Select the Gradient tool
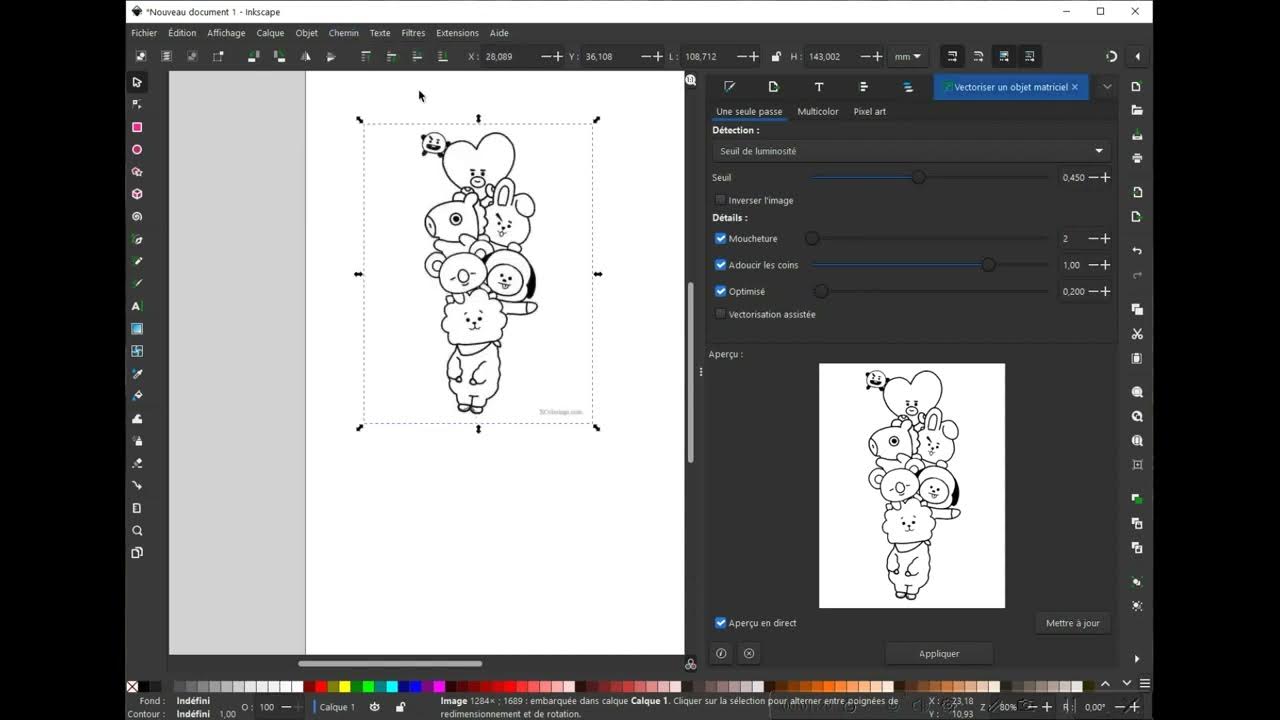The width and height of the screenshot is (1280, 720). [137, 328]
